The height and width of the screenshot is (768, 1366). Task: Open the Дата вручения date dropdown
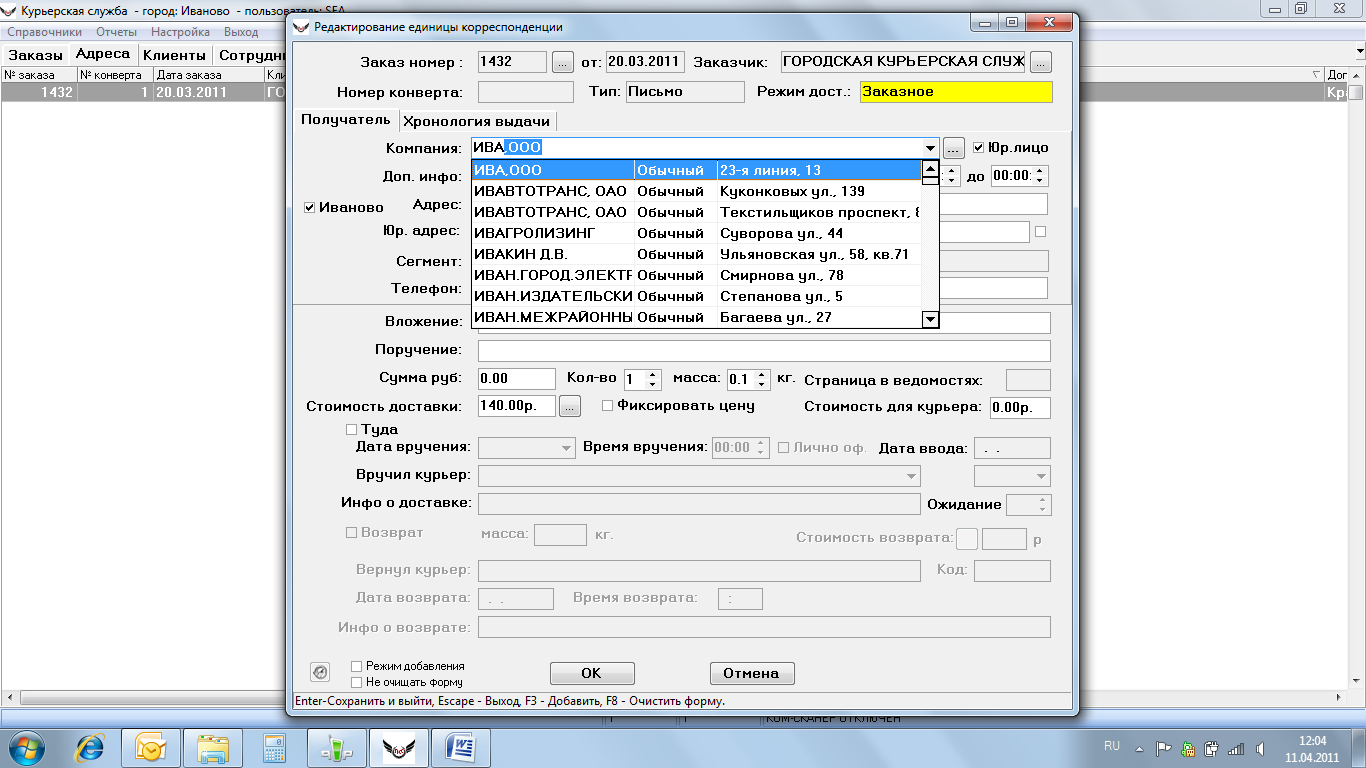tap(567, 448)
